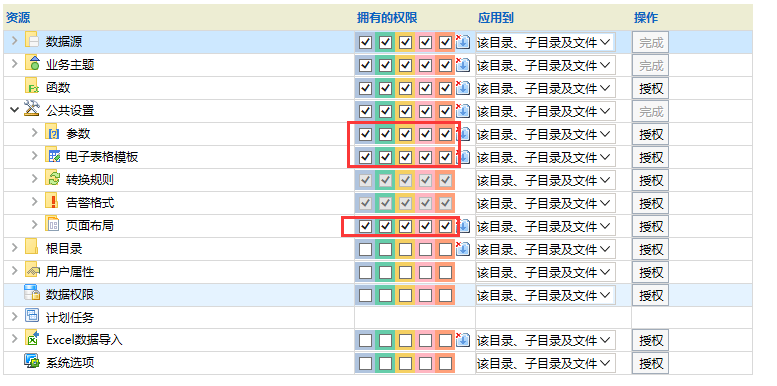The height and width of the screenshot is (386, 777).
Task: Uncheck the pink-column checkbox for 公共设置
Action: [x=425, y=111]
